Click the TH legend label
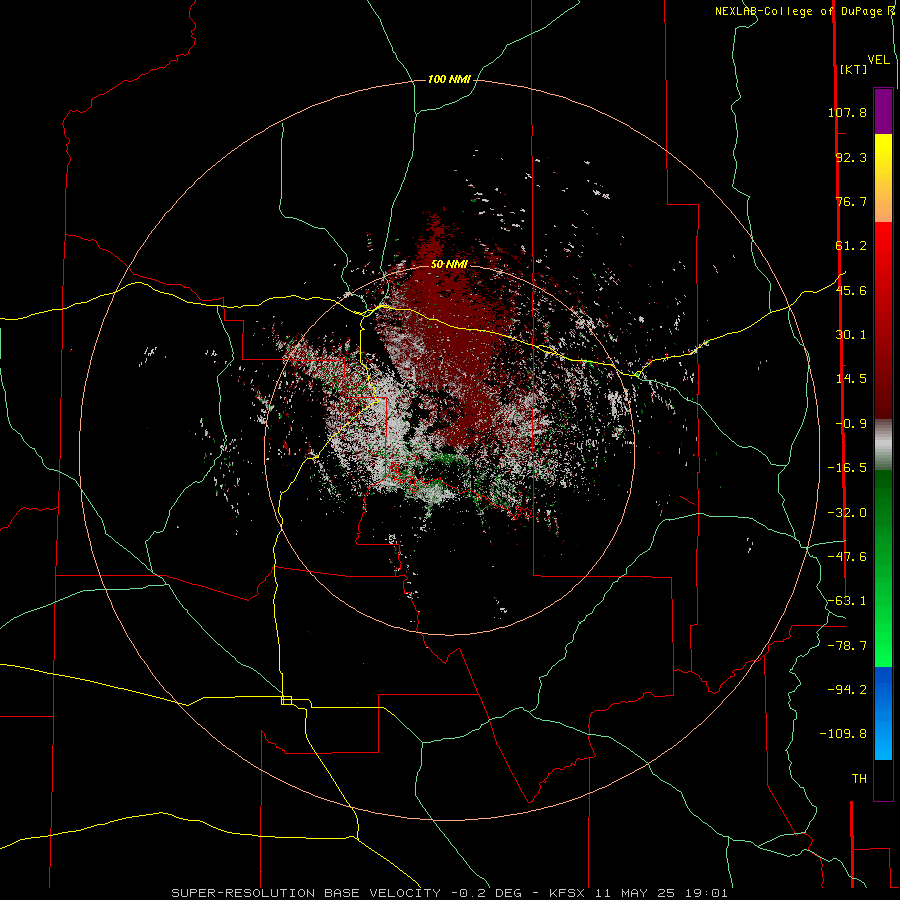Viewport: 900px width, 900px height. point(859,779)
